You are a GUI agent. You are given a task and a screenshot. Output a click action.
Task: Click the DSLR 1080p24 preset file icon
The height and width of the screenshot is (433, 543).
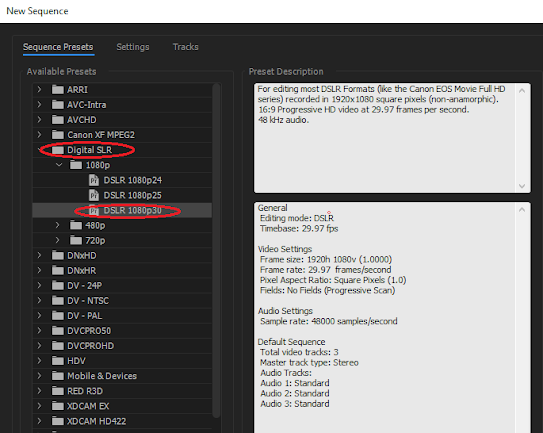coord(94,180)
